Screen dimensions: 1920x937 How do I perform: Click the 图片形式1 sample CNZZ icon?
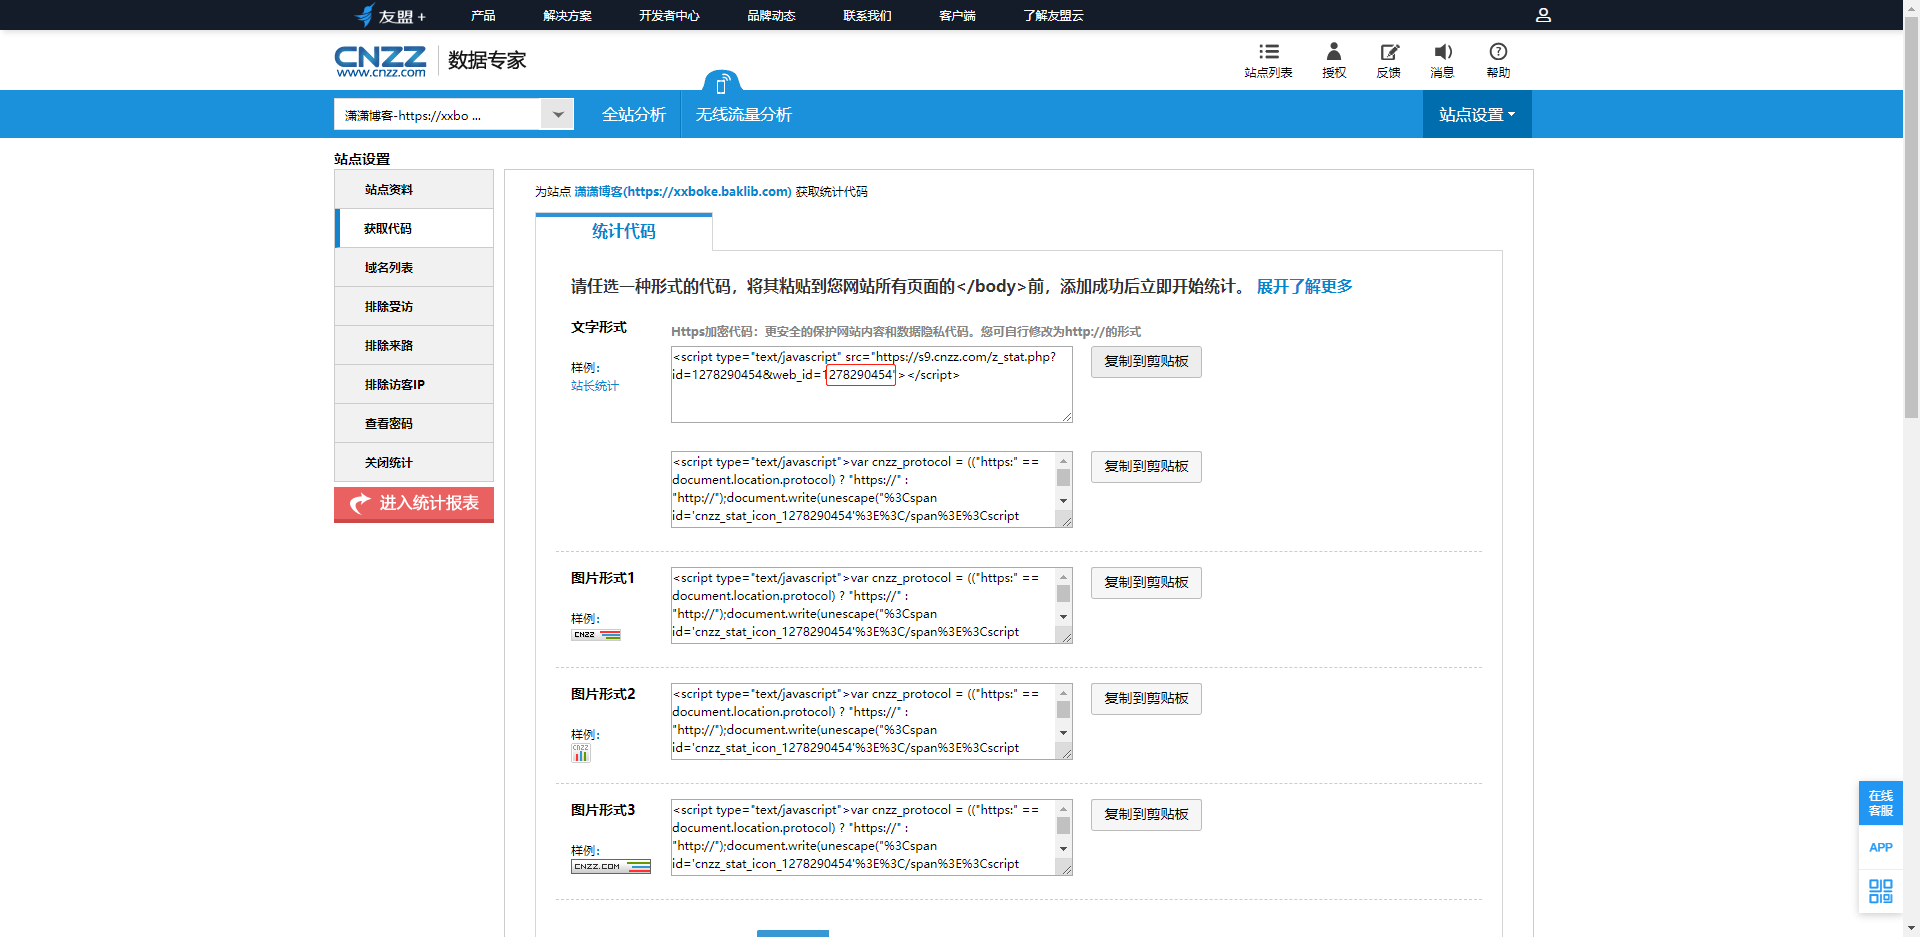(x=596, y=634)
